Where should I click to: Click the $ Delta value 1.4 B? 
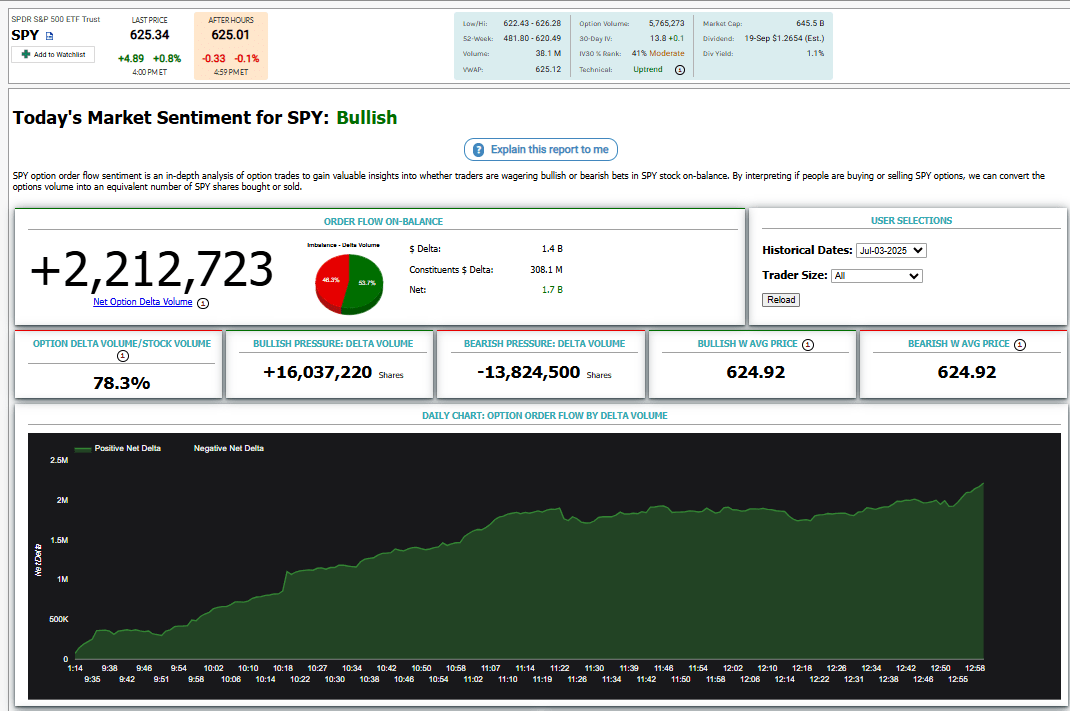click(552, 249)
